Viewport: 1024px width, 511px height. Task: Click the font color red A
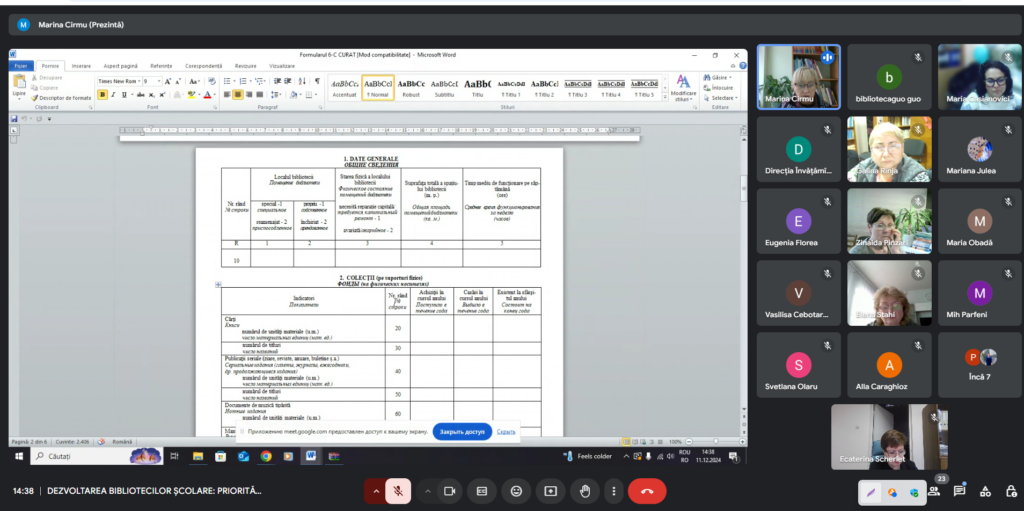tap(208, 95)
